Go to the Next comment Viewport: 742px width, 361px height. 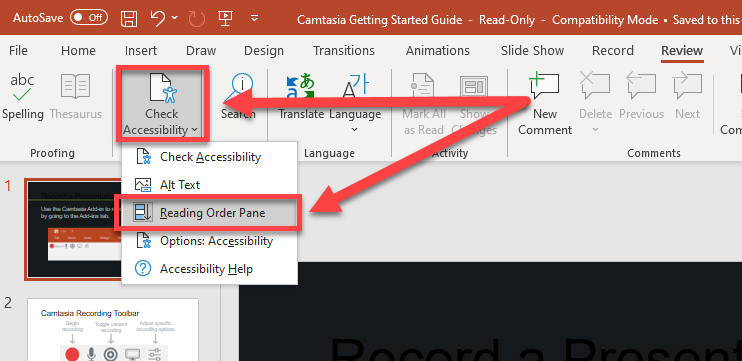click(687, 97)
